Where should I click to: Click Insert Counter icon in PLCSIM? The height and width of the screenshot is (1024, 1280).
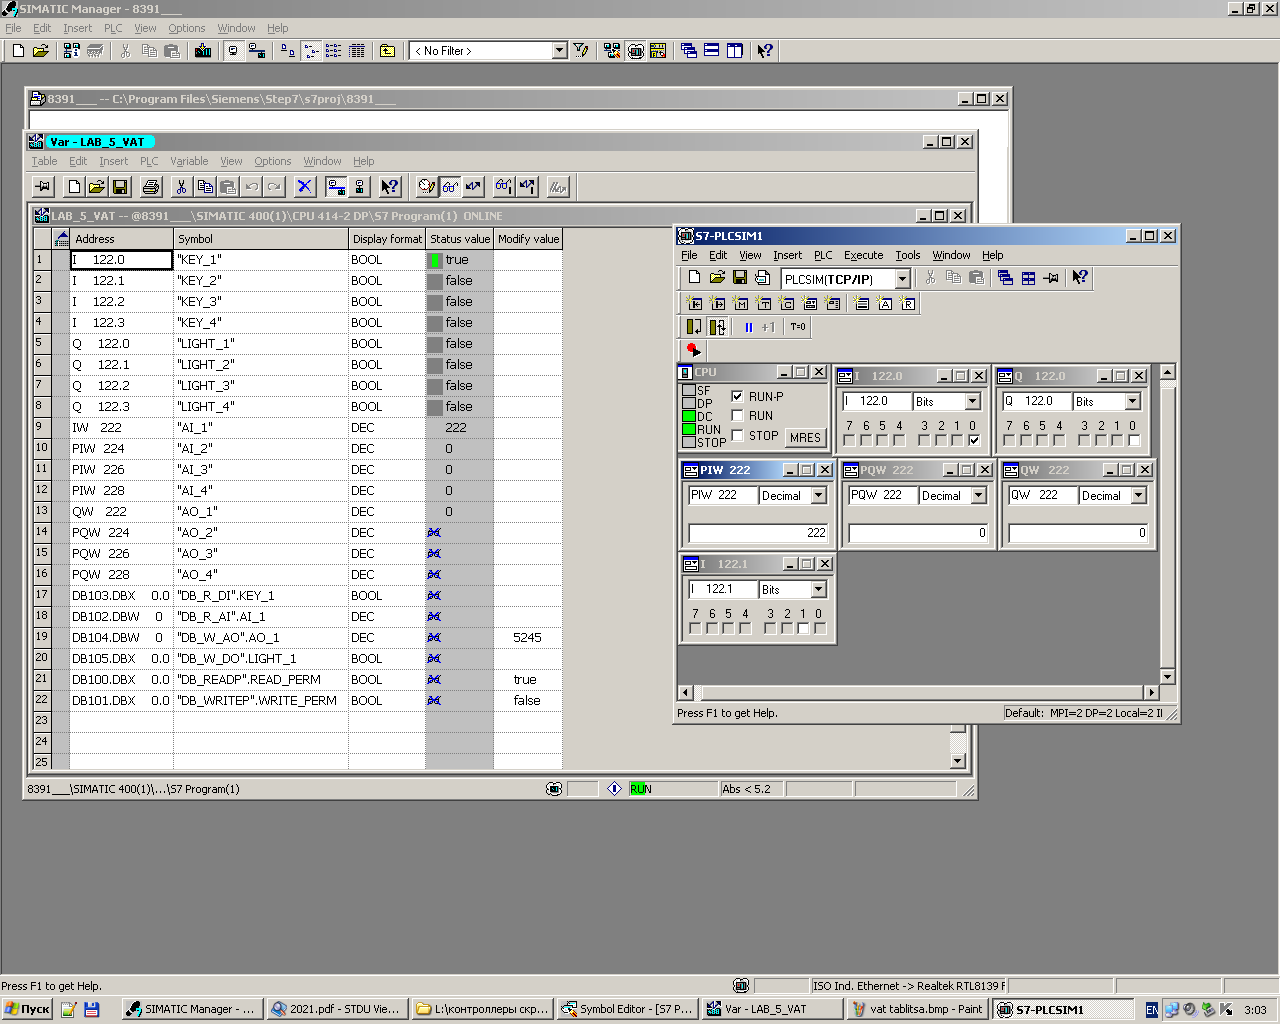coord(786,303)
